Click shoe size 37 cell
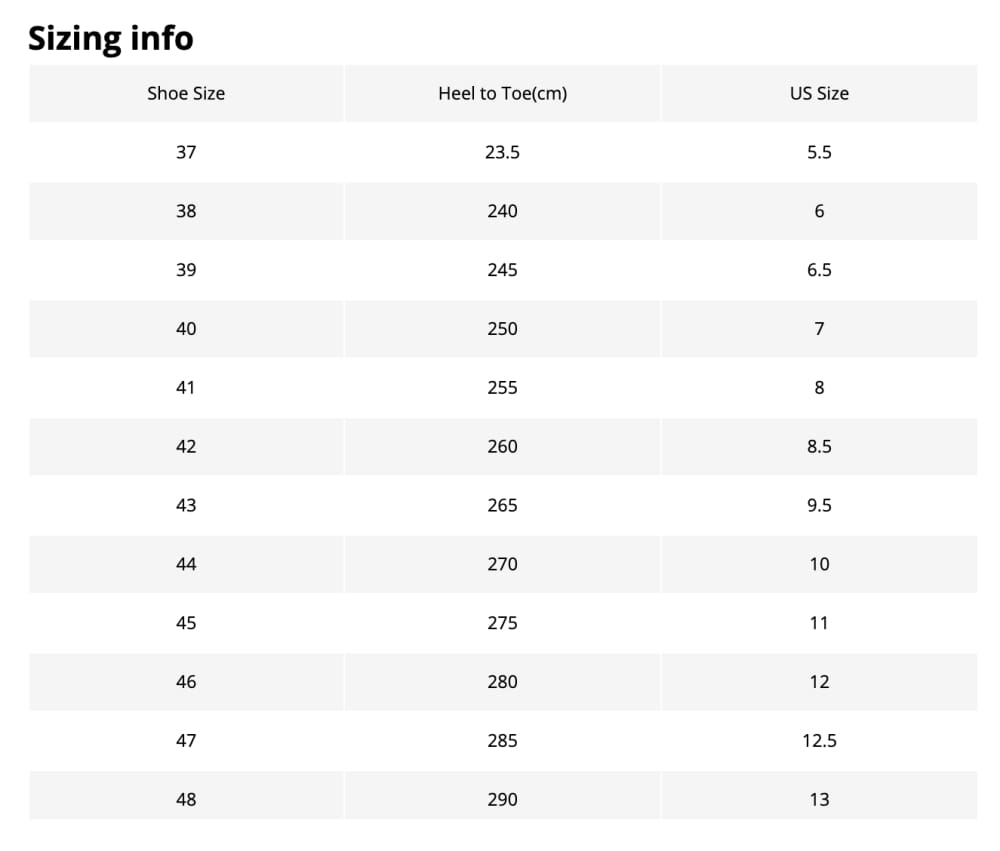 point(186,152)
